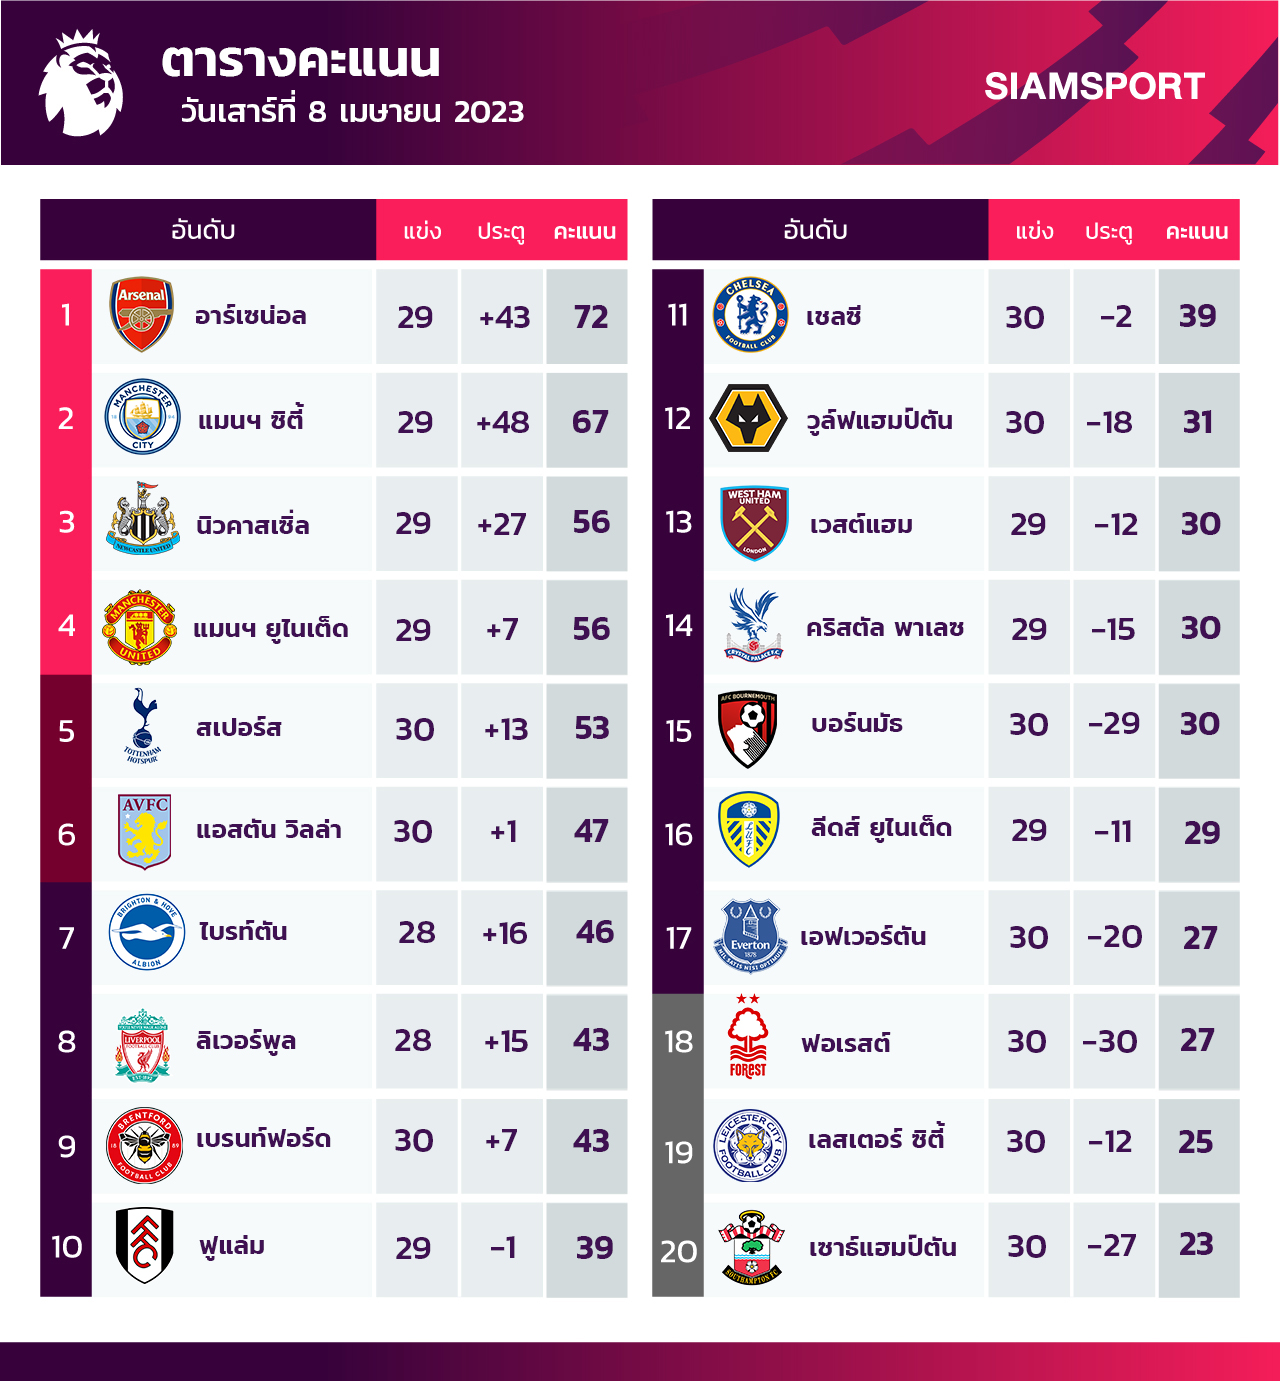Click the Arsenal club crest
Screen dimensions: 1280x1381
(x=141, y=315)
